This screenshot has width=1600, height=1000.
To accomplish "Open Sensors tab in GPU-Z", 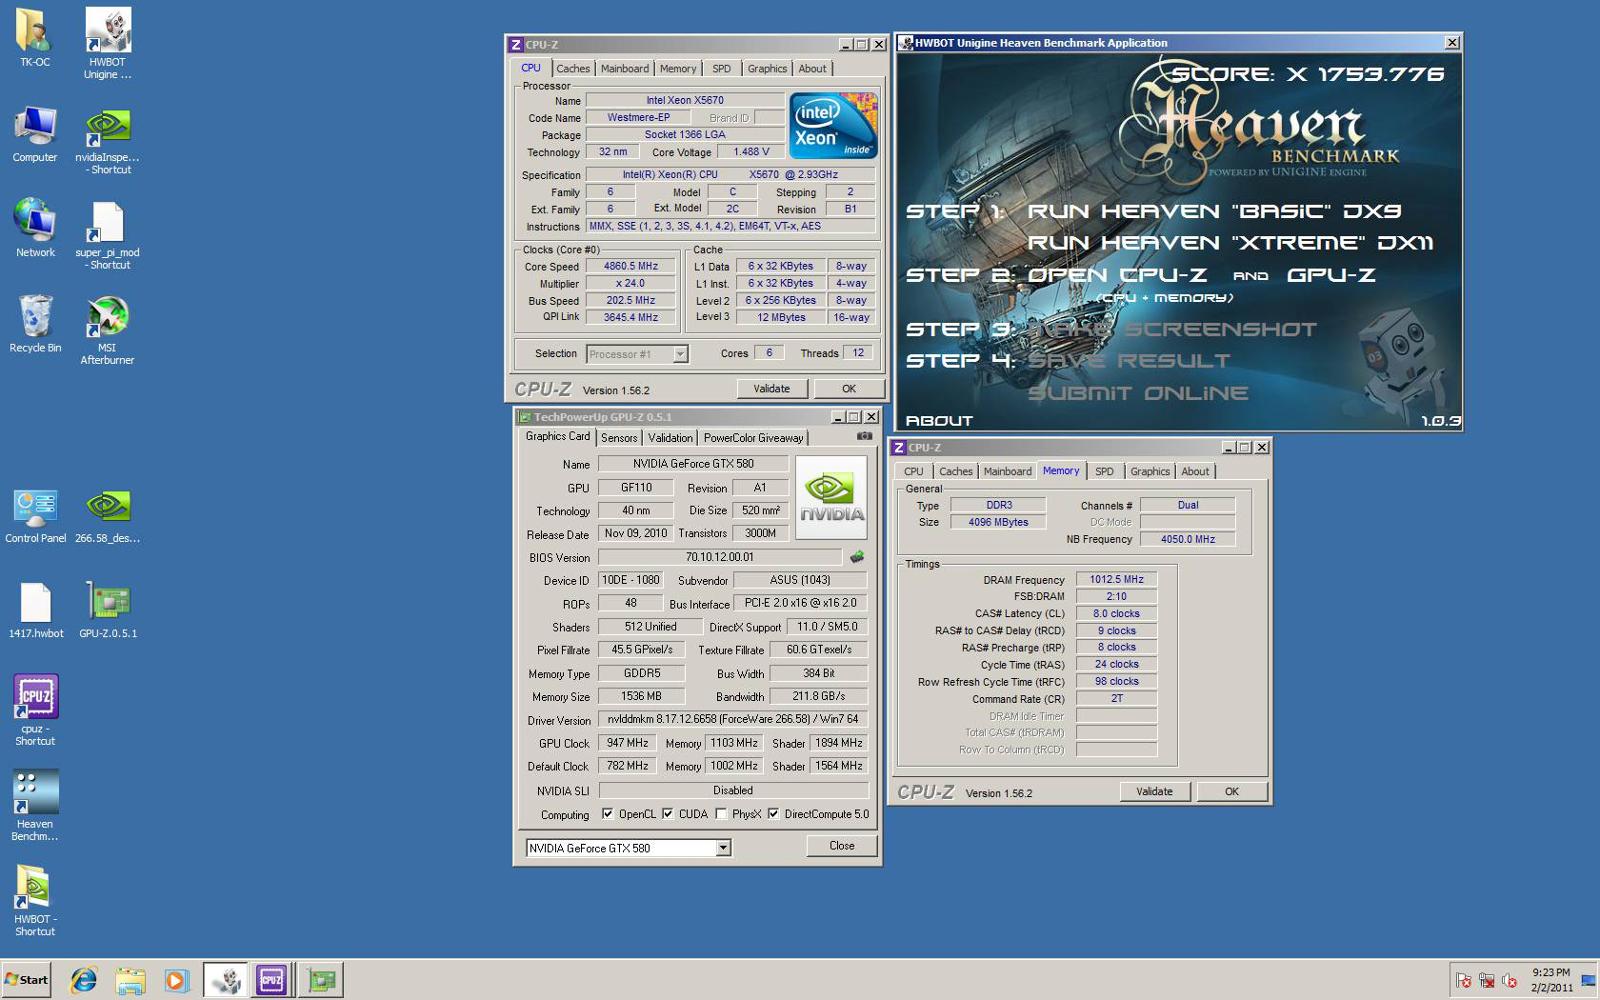I will tap(619, 438).
